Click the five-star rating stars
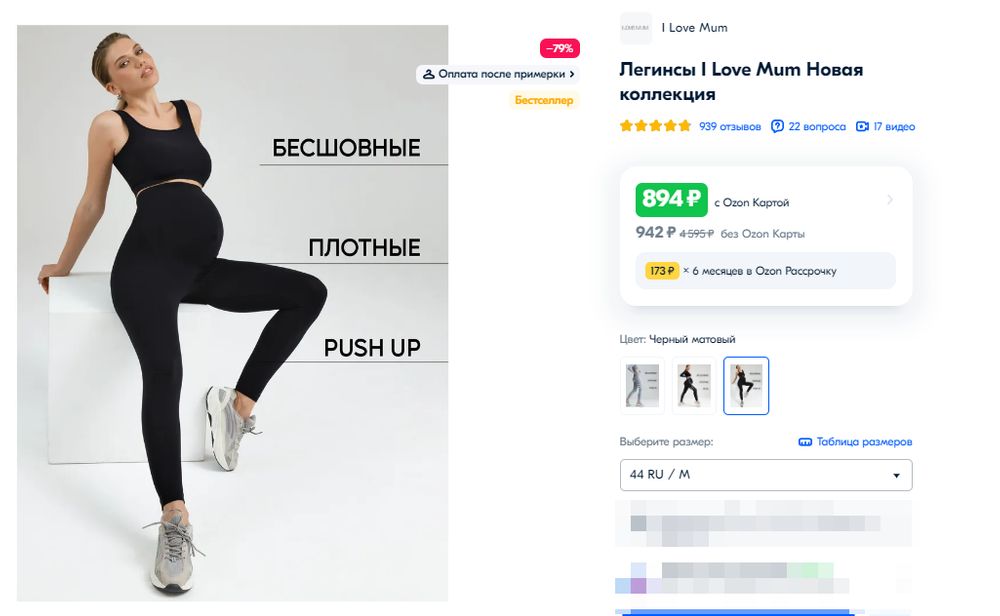Screen dimensions: 1000x616 point(654,126)
